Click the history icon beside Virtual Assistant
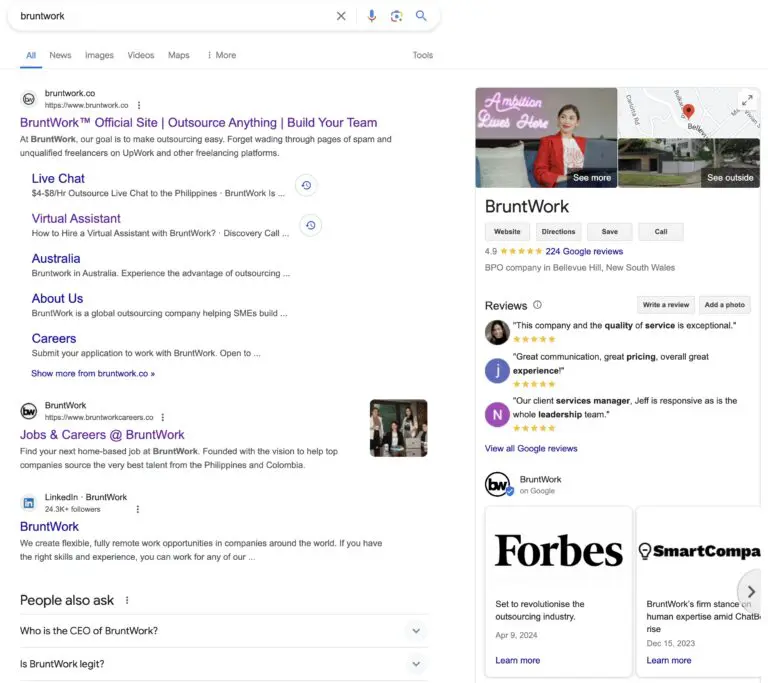Viewport: 768px width, 683px height. point(311,225)
